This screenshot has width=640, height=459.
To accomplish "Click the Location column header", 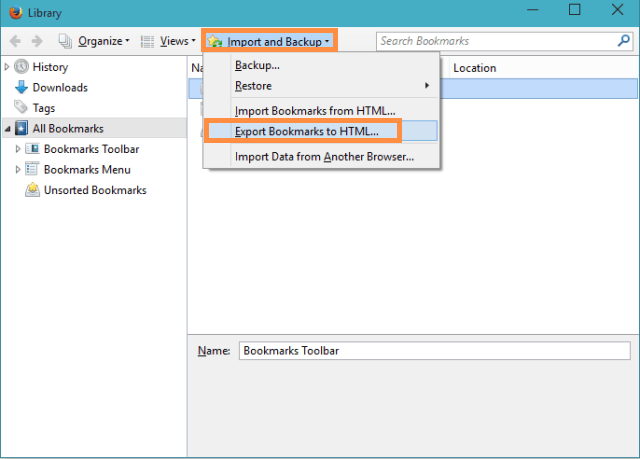I will click(474, 68).
